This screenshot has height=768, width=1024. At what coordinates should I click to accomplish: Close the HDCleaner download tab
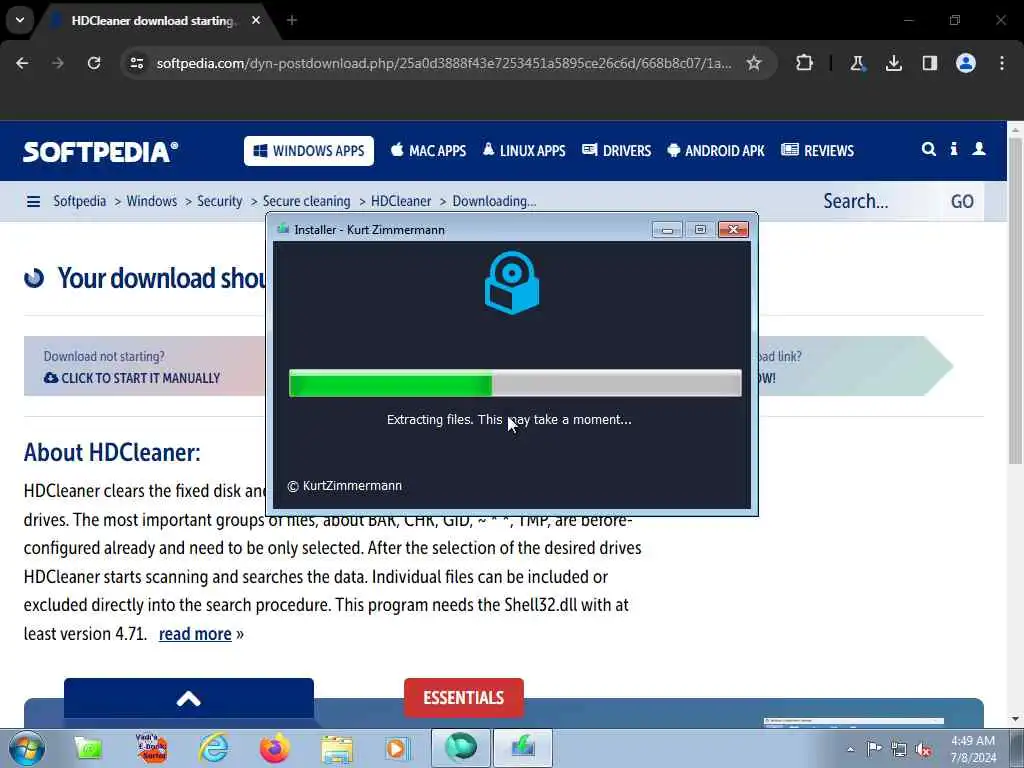(256, 20)
